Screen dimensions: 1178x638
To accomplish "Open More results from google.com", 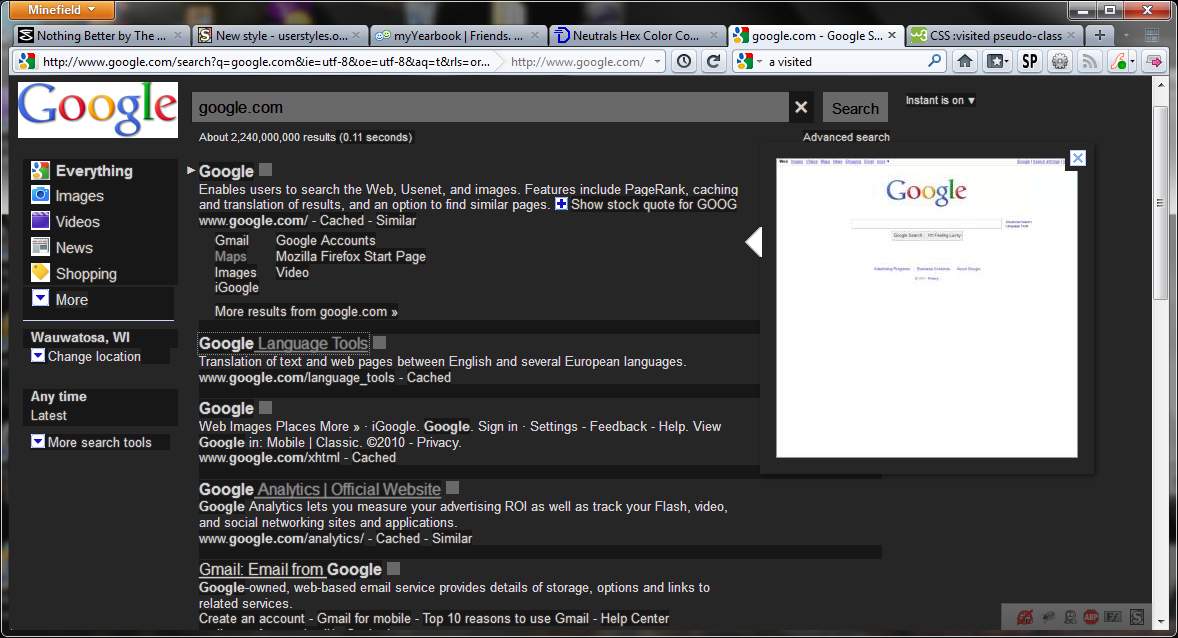I will (306, 311).
